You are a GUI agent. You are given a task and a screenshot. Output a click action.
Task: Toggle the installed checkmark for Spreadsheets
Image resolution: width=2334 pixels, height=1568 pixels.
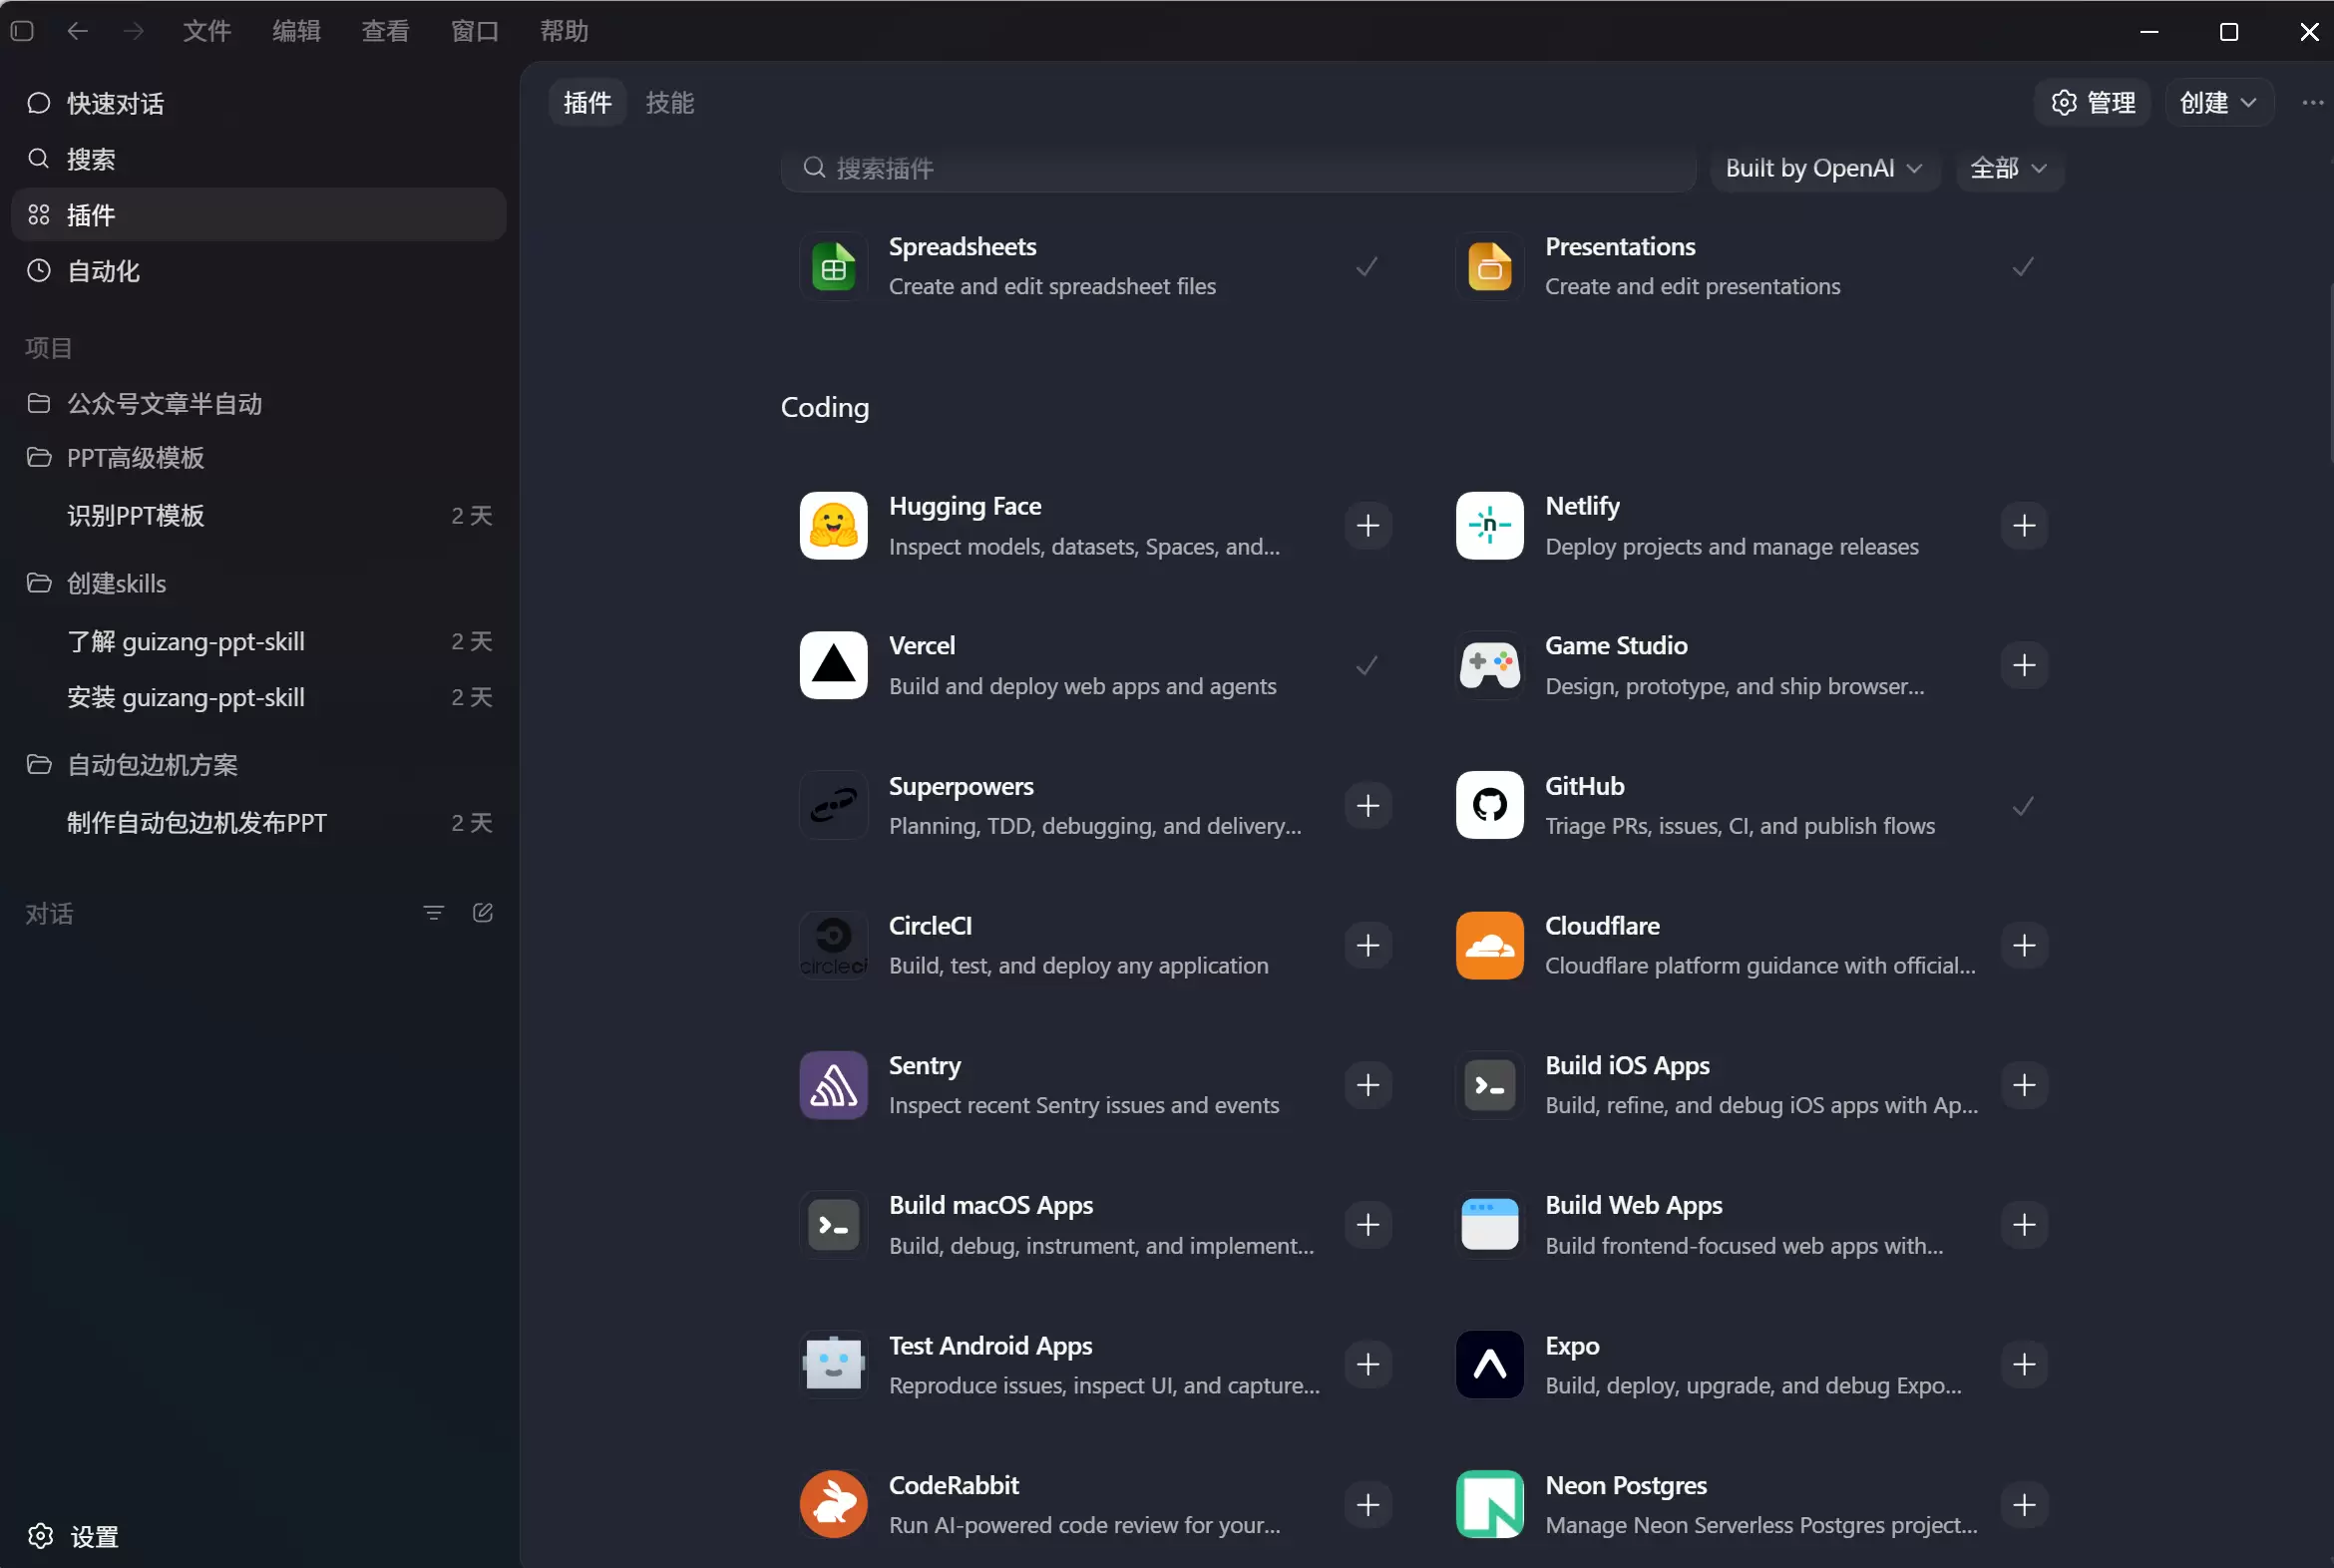point(1367,267)
